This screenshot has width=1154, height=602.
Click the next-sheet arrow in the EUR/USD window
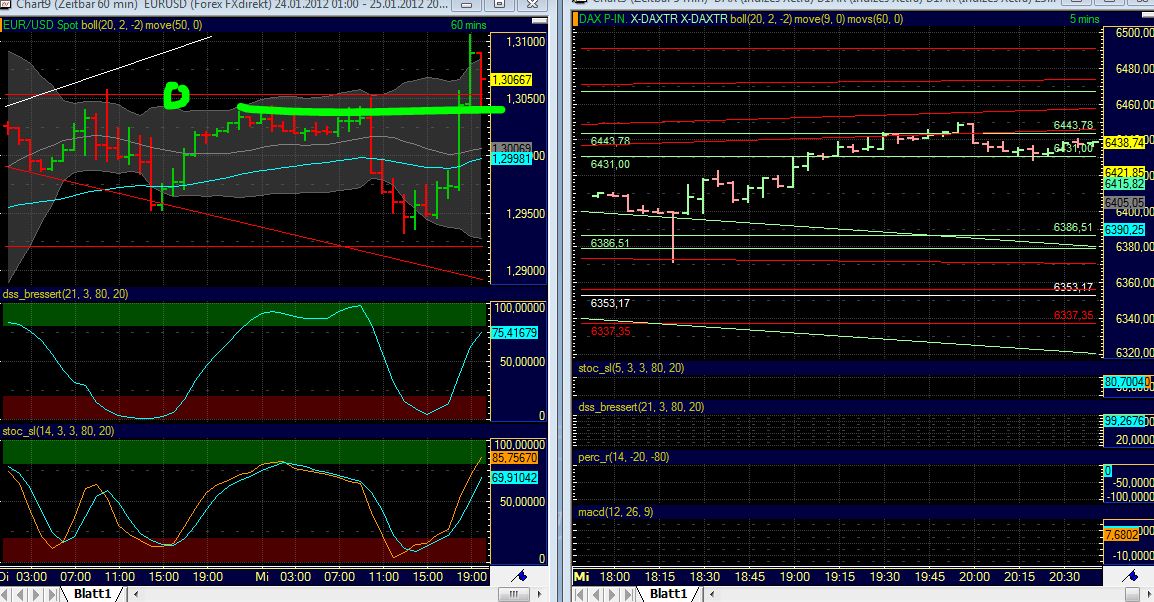35,594
